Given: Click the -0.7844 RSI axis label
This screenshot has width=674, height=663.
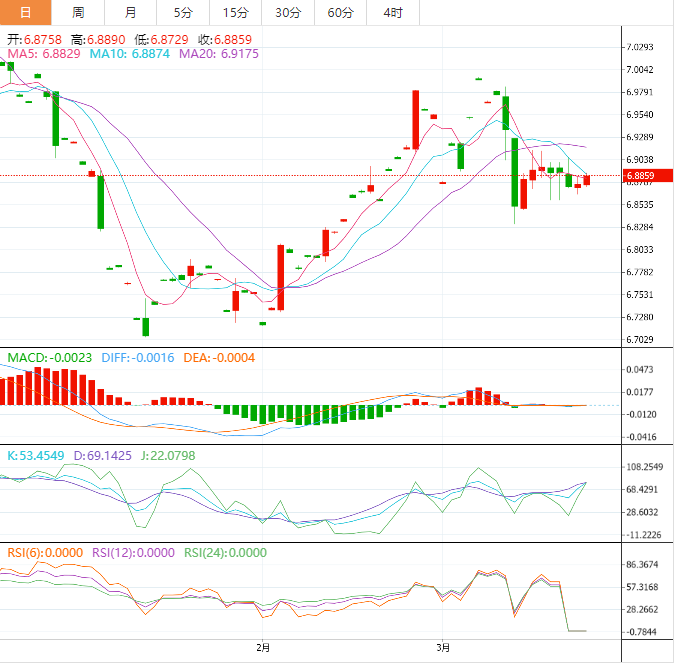Looking at the screenshot, I should coord(641,632).
